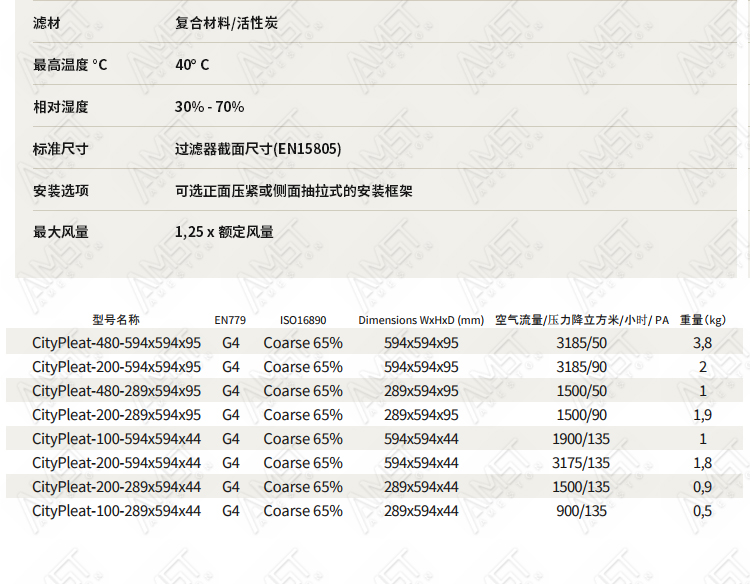The image size is (750, 584).
Task: Click weight value 0,9
Action: coord(703,487)
